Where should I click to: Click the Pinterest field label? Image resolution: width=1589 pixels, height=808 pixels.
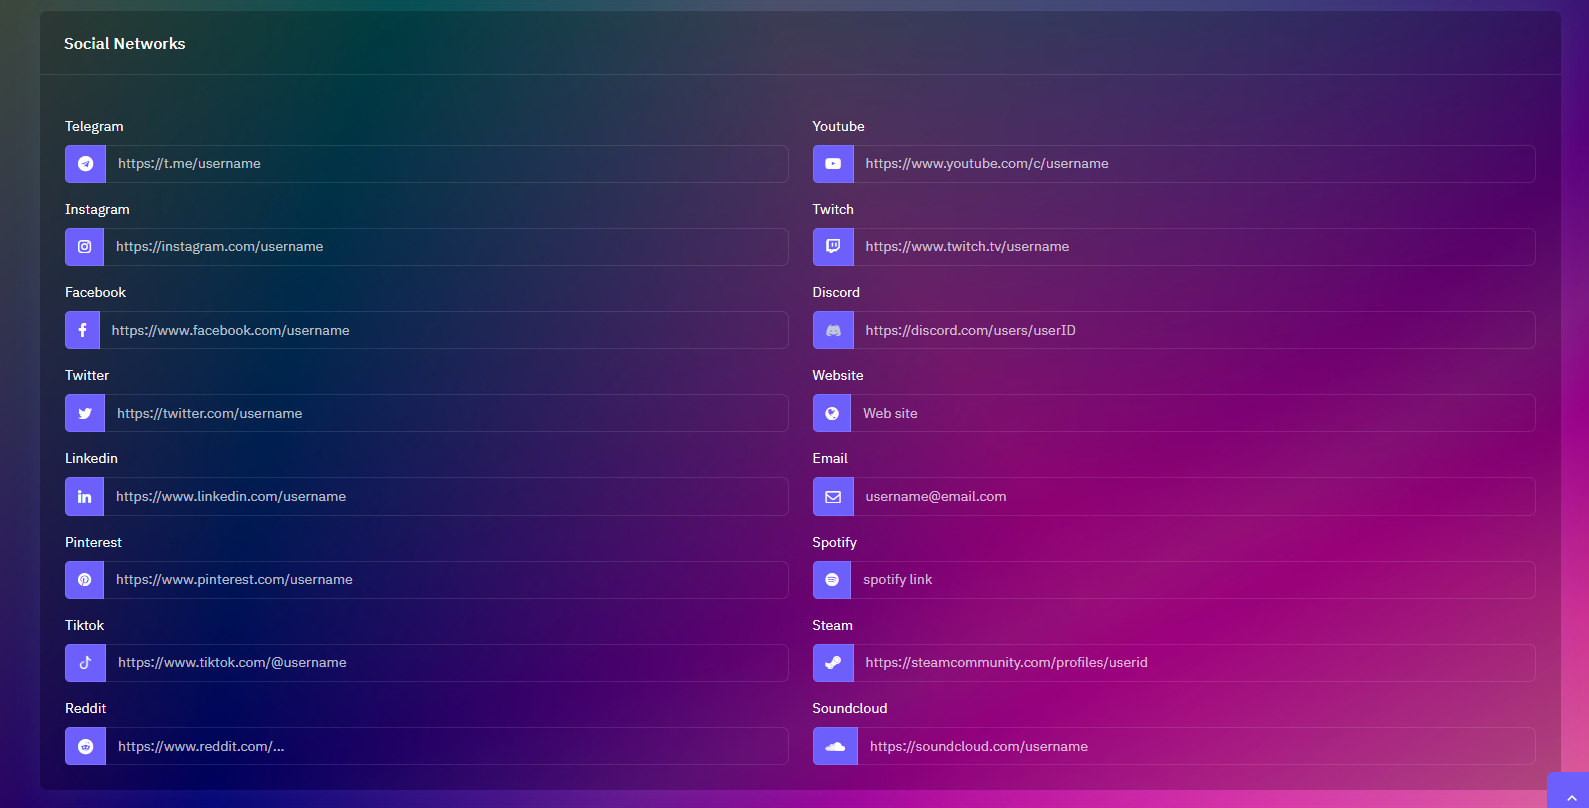[93, 542]
